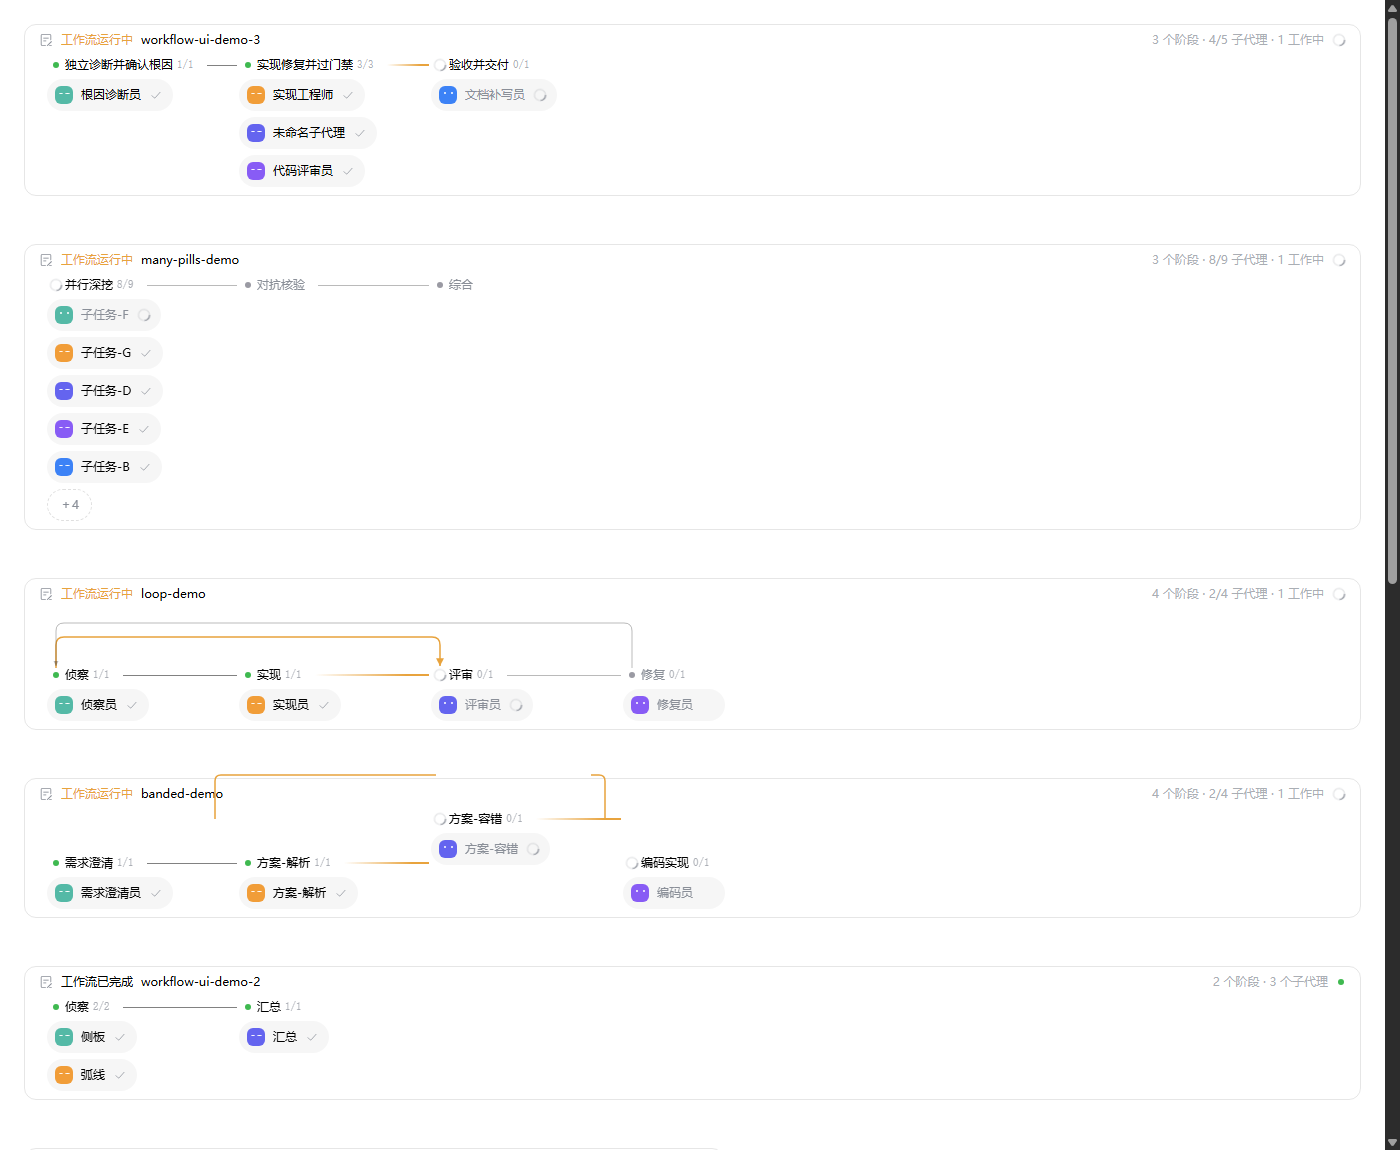Image resolution: width=1400 pixels, height=1150 pixels.
Task: Click the spinner icon on workflow-ui-demo-3 header
Action: tap(1340, 40)
